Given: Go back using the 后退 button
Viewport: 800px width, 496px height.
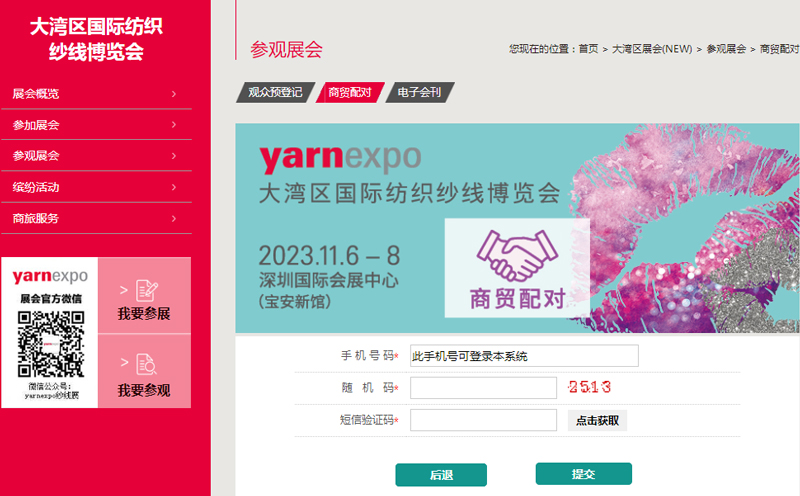Looking at the screenshot, I should click(x=441, y=475).
